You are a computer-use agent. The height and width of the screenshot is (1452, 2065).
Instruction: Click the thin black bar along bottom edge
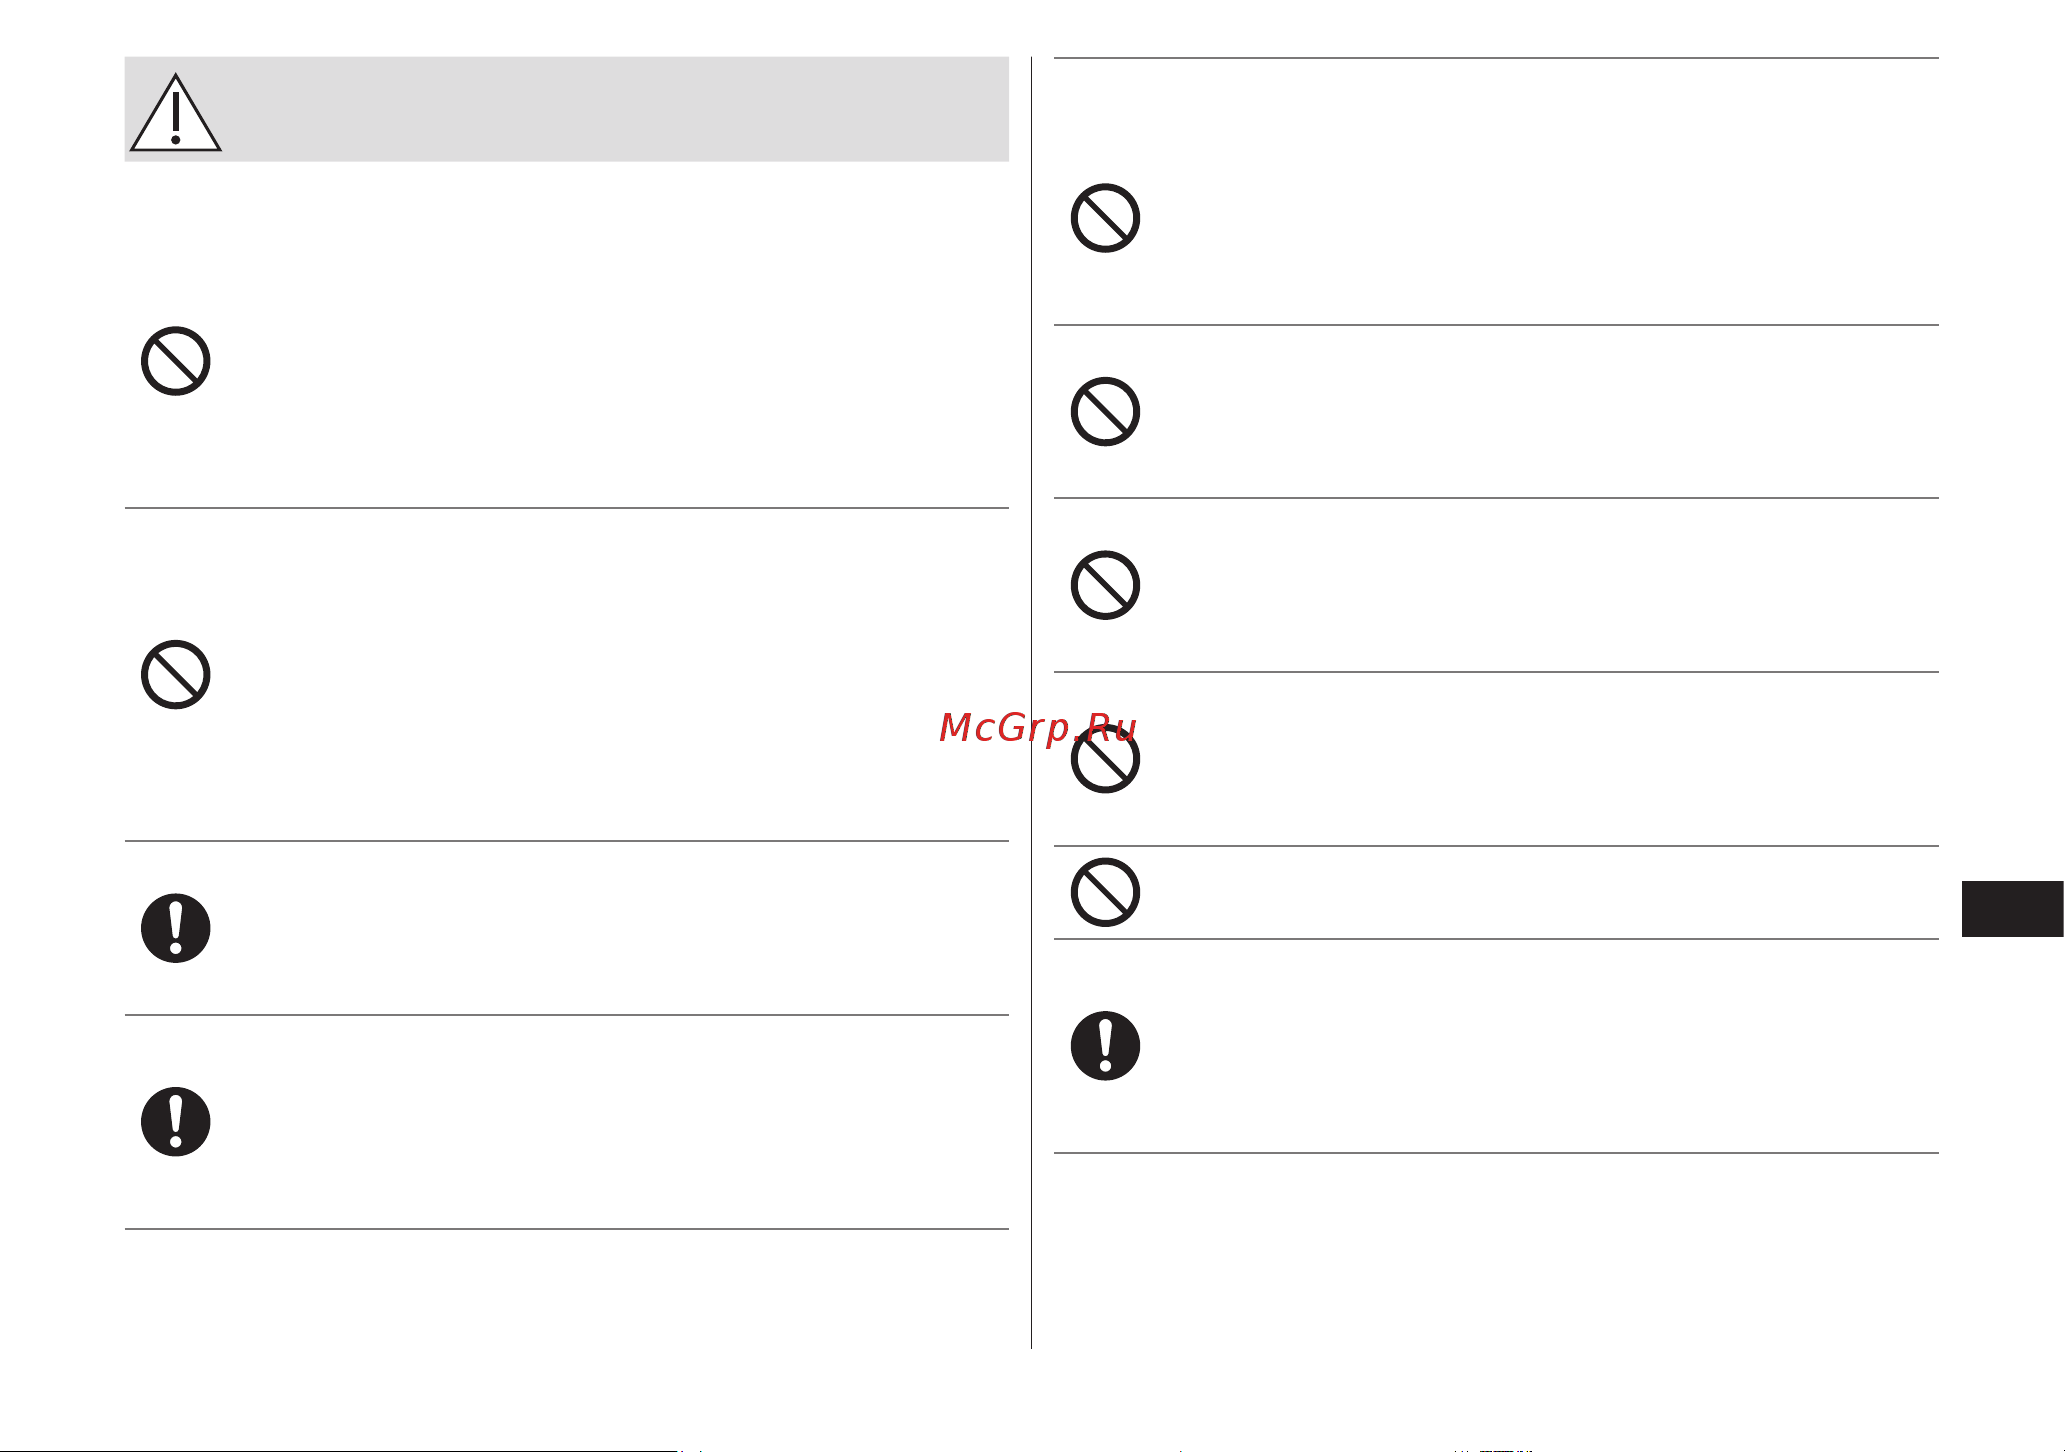339,1449
